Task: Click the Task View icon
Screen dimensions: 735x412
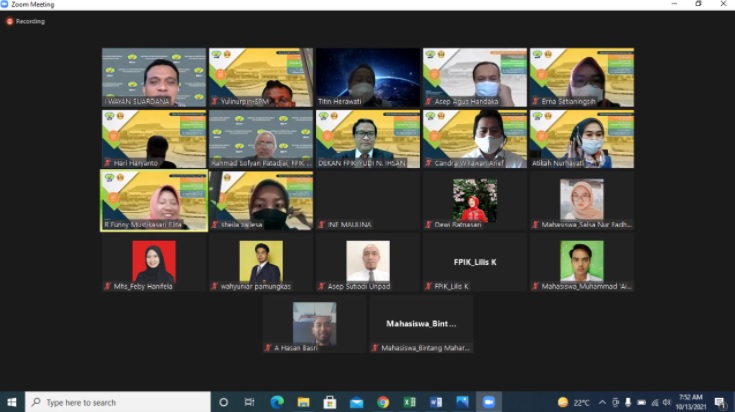Action: click(x=250, y=402)
